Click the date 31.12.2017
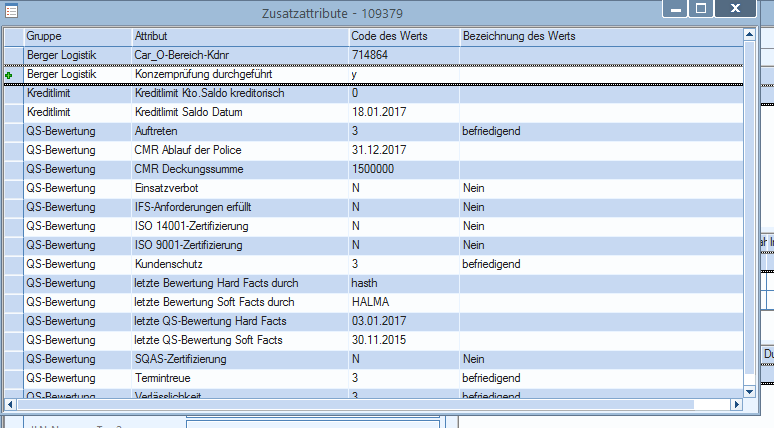This screenshot has height=428, width=774. point(379,150)
